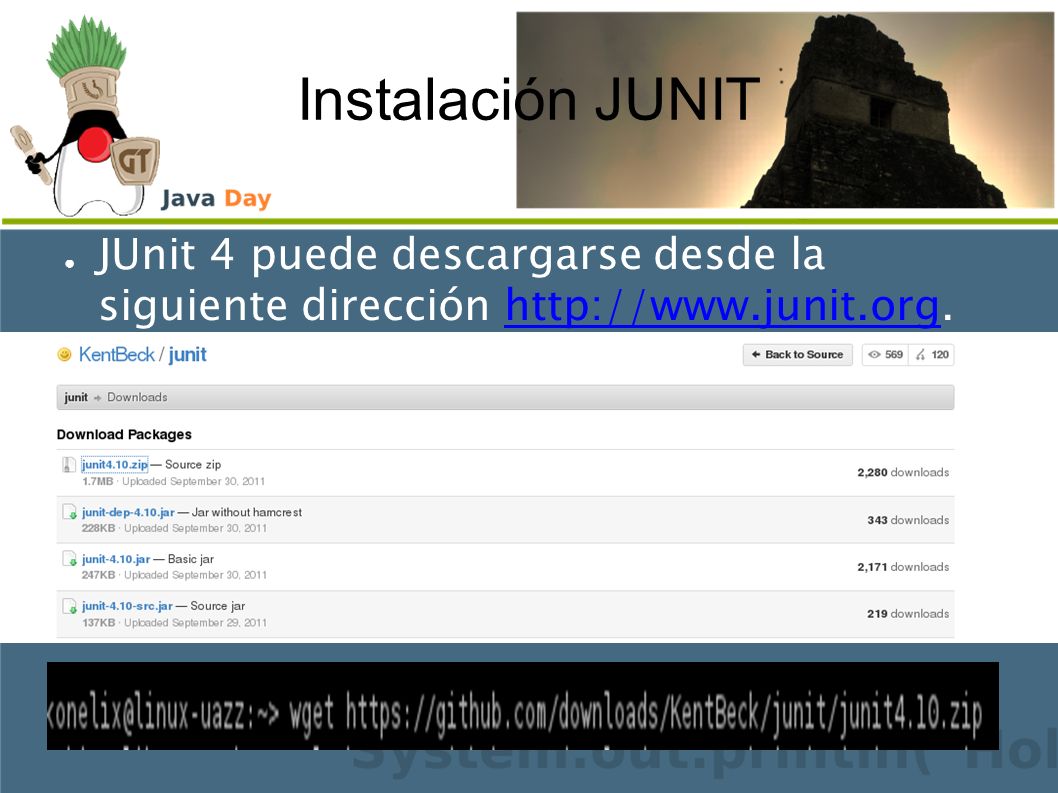Screen dimensions: 1058x793
Task: Click the file icon beside junit-4.10.jar
Action: 69,559
